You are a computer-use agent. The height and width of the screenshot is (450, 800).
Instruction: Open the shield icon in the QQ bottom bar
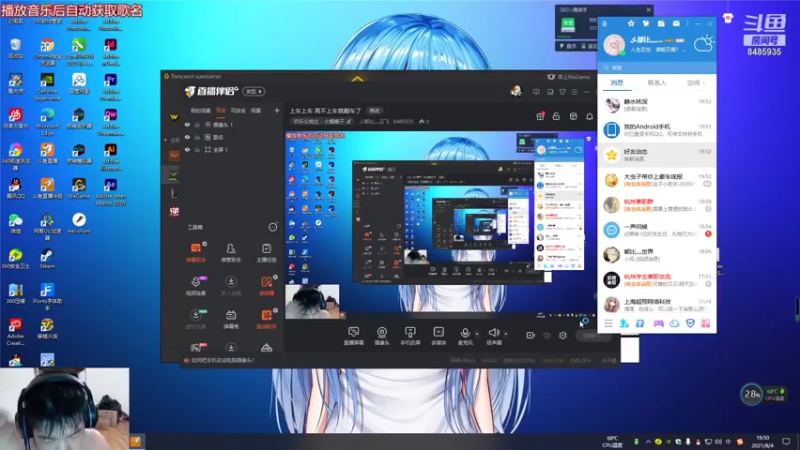pyautogui.click(x=690, y=323)
